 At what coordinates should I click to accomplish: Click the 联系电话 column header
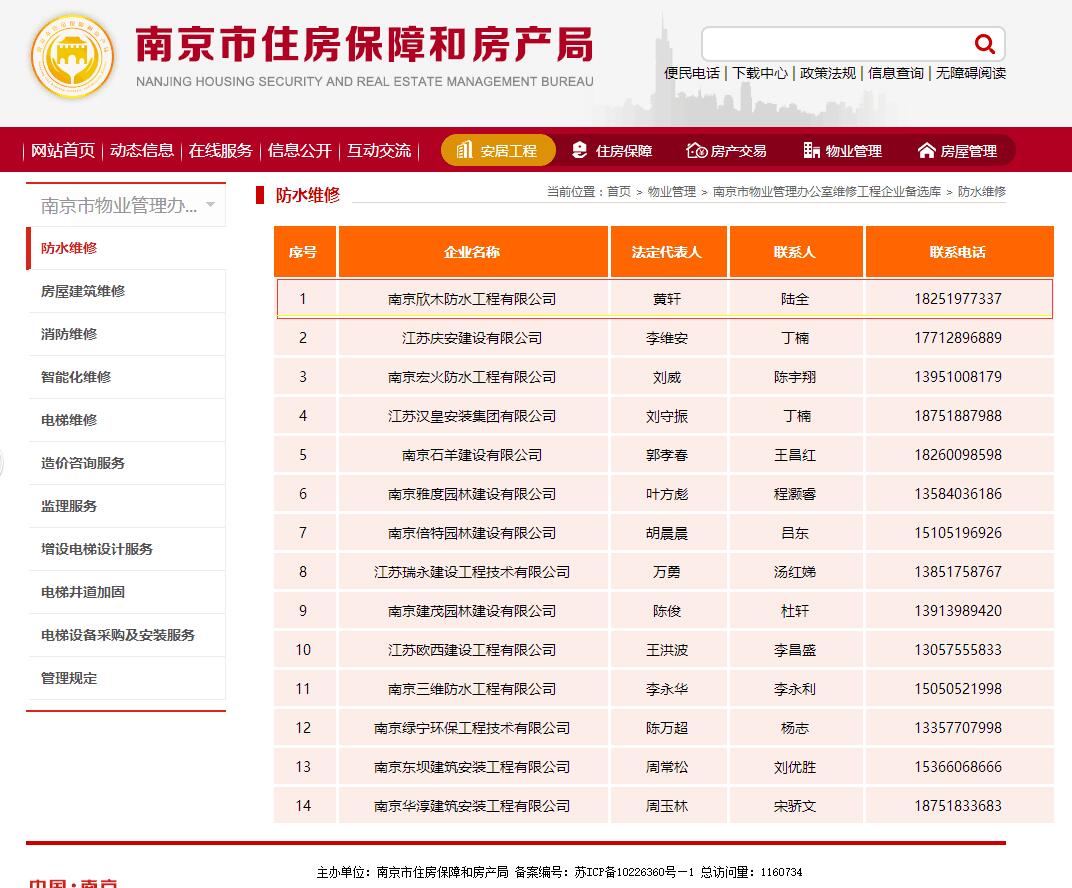[959, 252]
